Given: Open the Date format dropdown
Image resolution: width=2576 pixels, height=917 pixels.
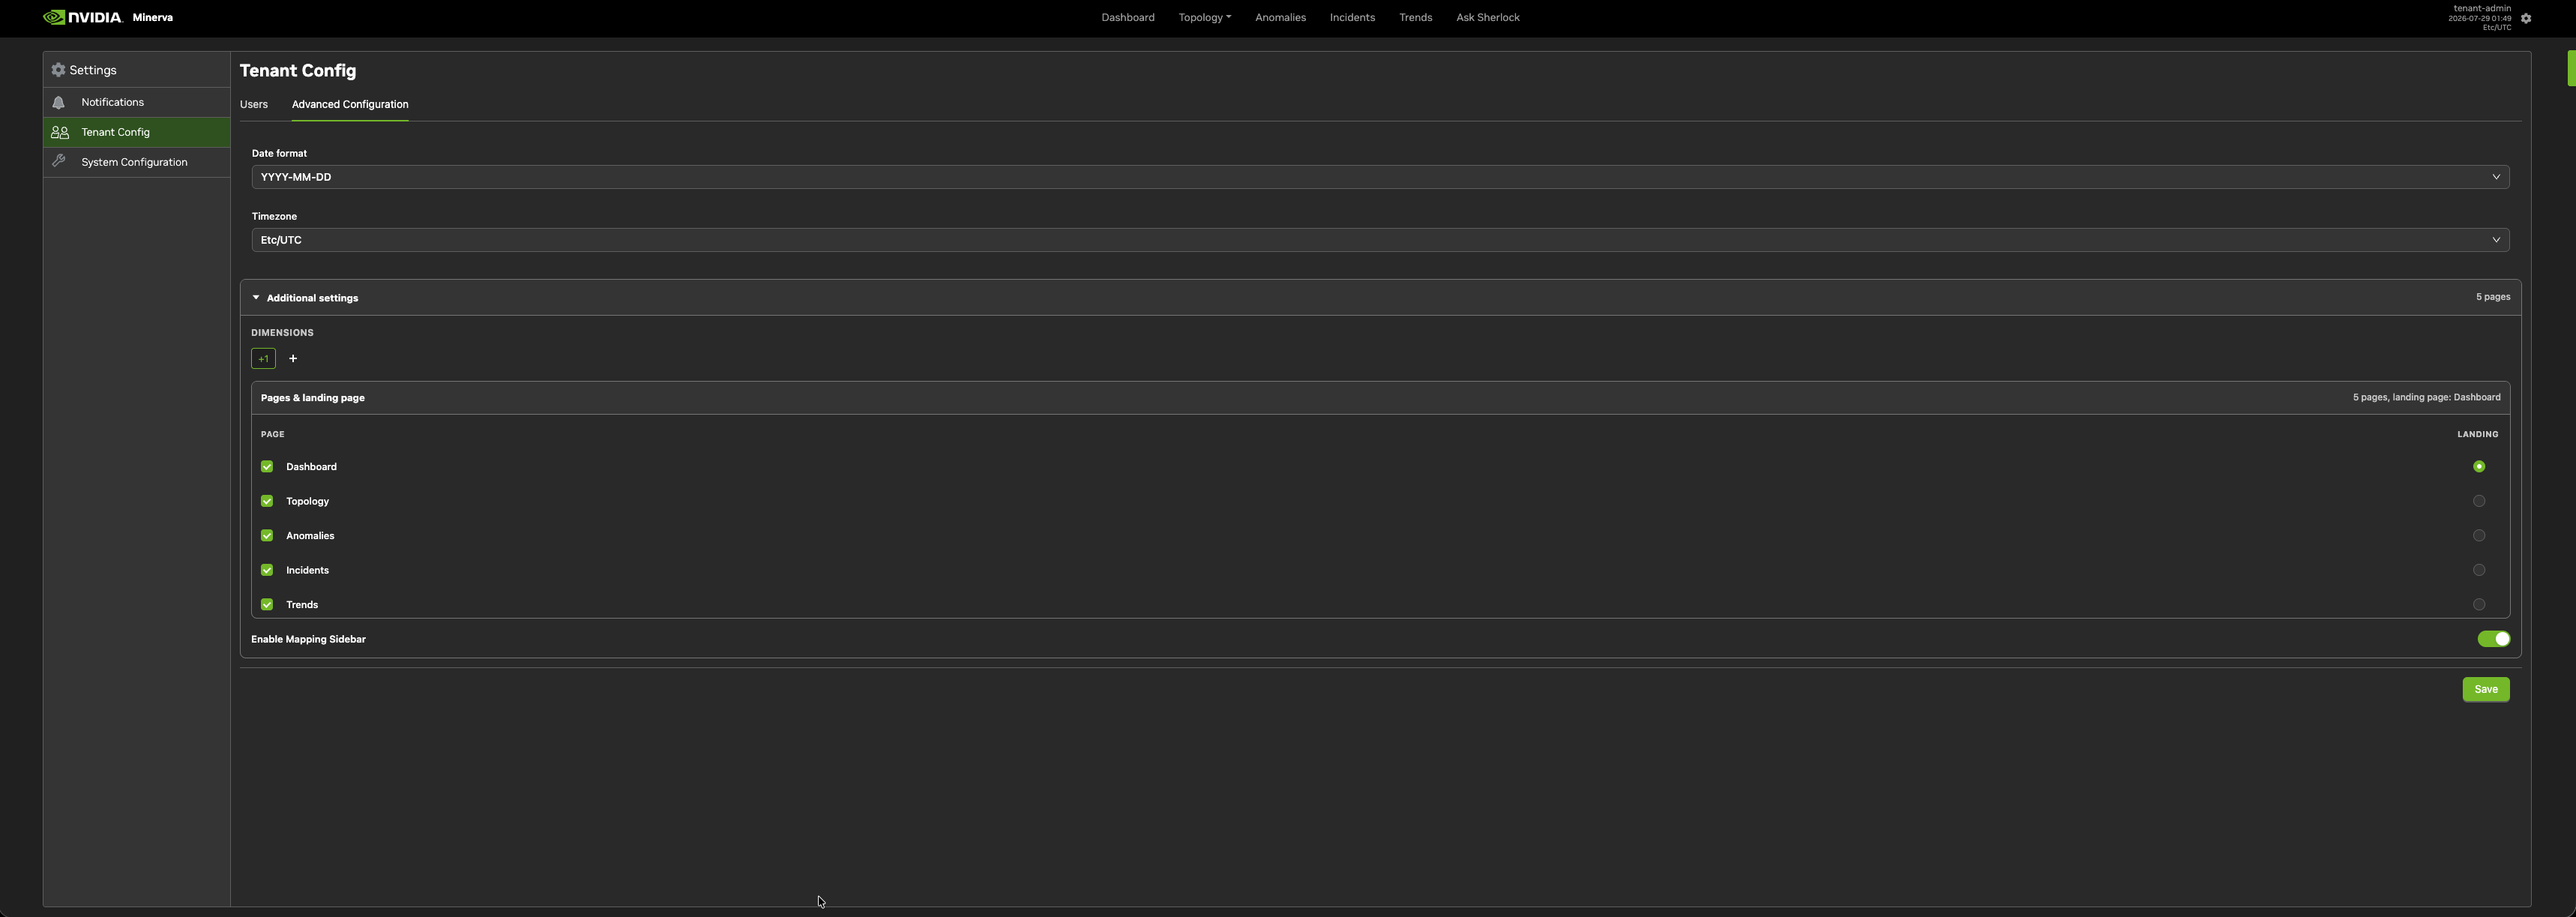Looking at the screenshot, I should (x=1380, y=177).
